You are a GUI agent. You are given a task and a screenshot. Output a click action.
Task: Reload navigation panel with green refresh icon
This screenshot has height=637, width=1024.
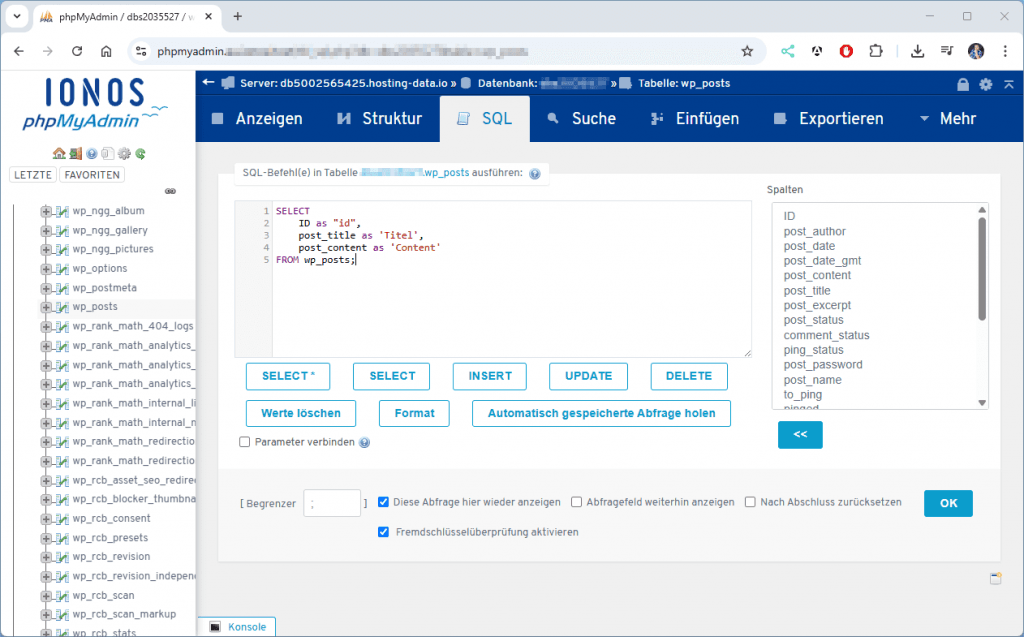coord(139,153)
